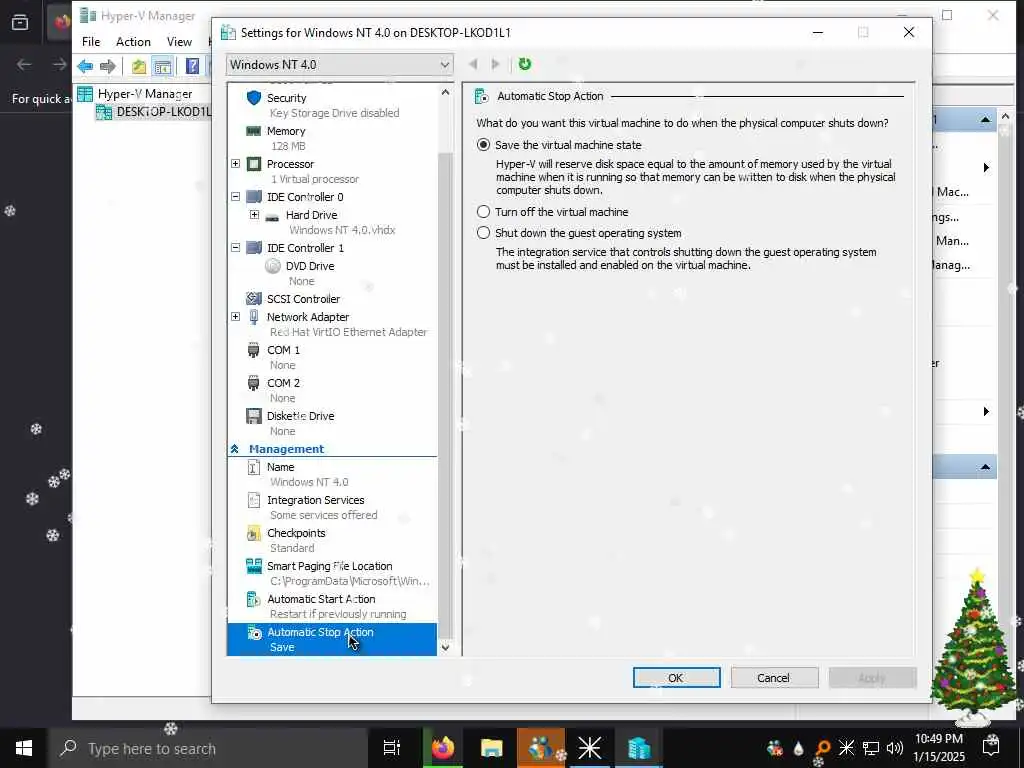The image size is (1024, 768).
Task: Collapse the Management section chevron
Action: (x=234, y=449)
